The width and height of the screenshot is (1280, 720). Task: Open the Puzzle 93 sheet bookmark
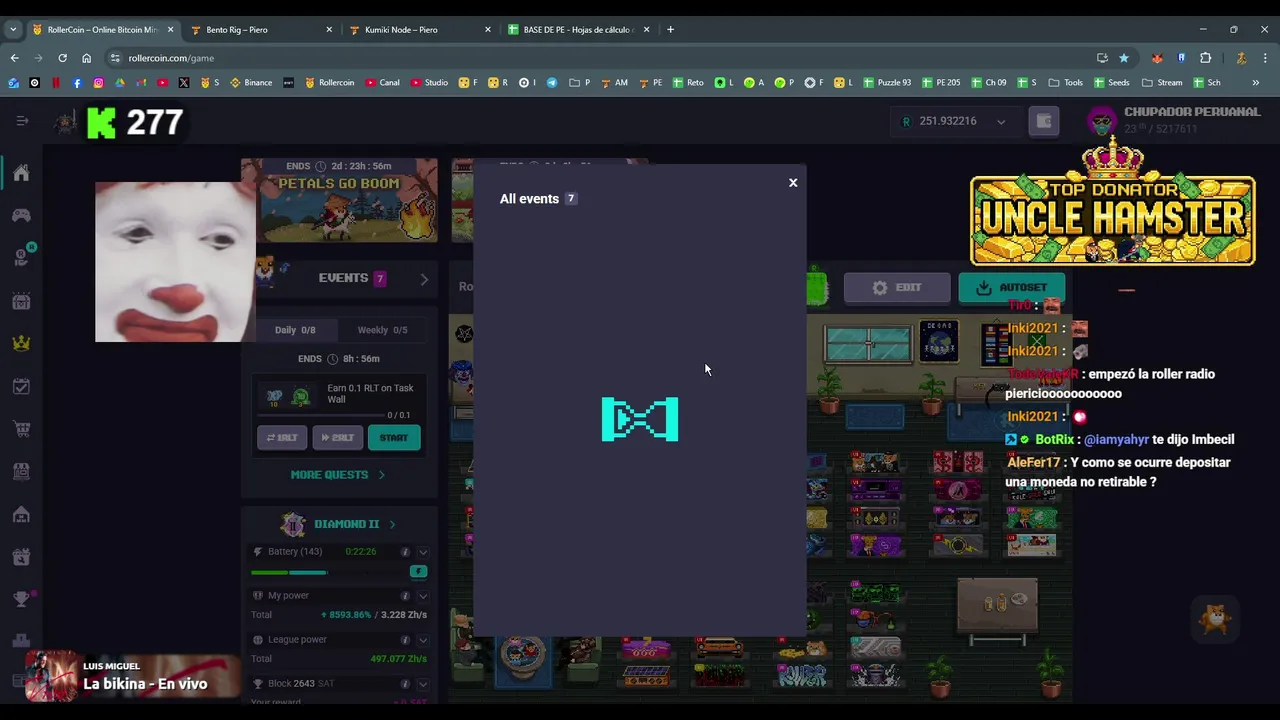point(886,83)
